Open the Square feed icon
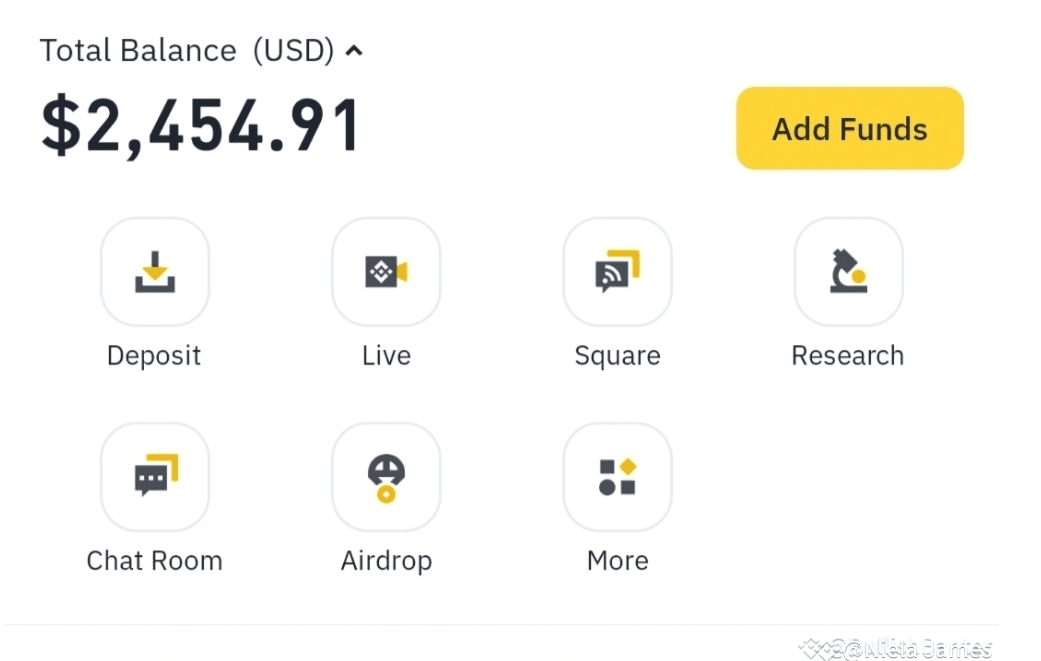This screenshot has width=1041, height=661. pos(617,272)
